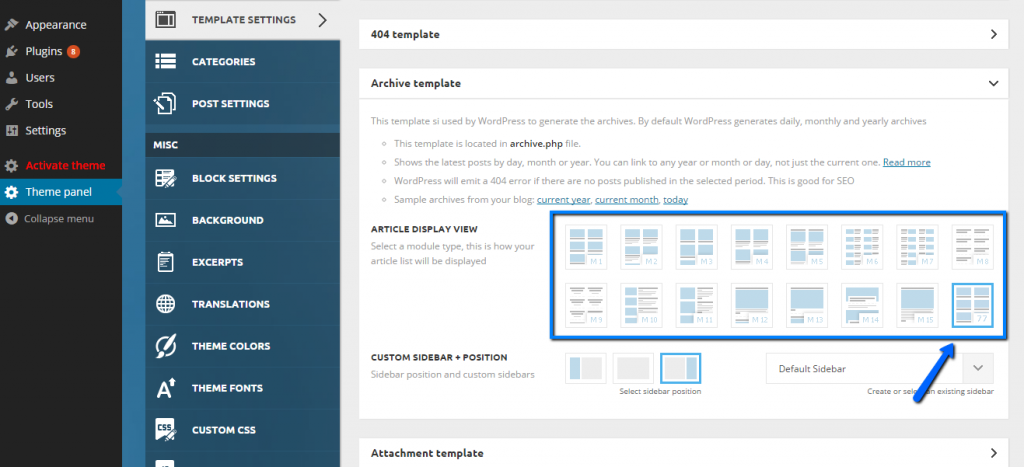Choose module M3 article display layout
The height and width of the screenshot is (467, 1024).
[x=696, y=247]
